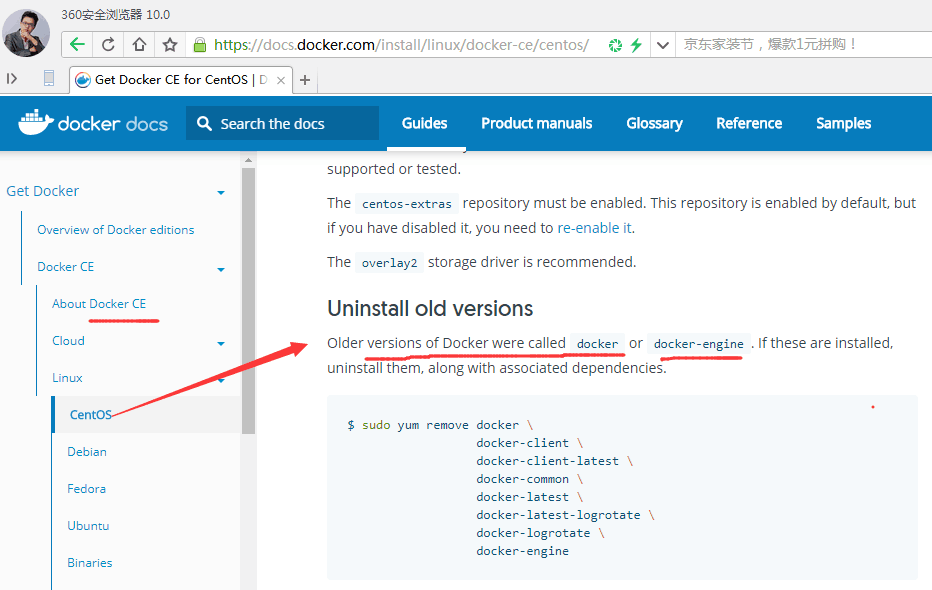Viewport: 932px width, 590px height.
Task: Open Linux sidebar item
Action: point(67,378)
